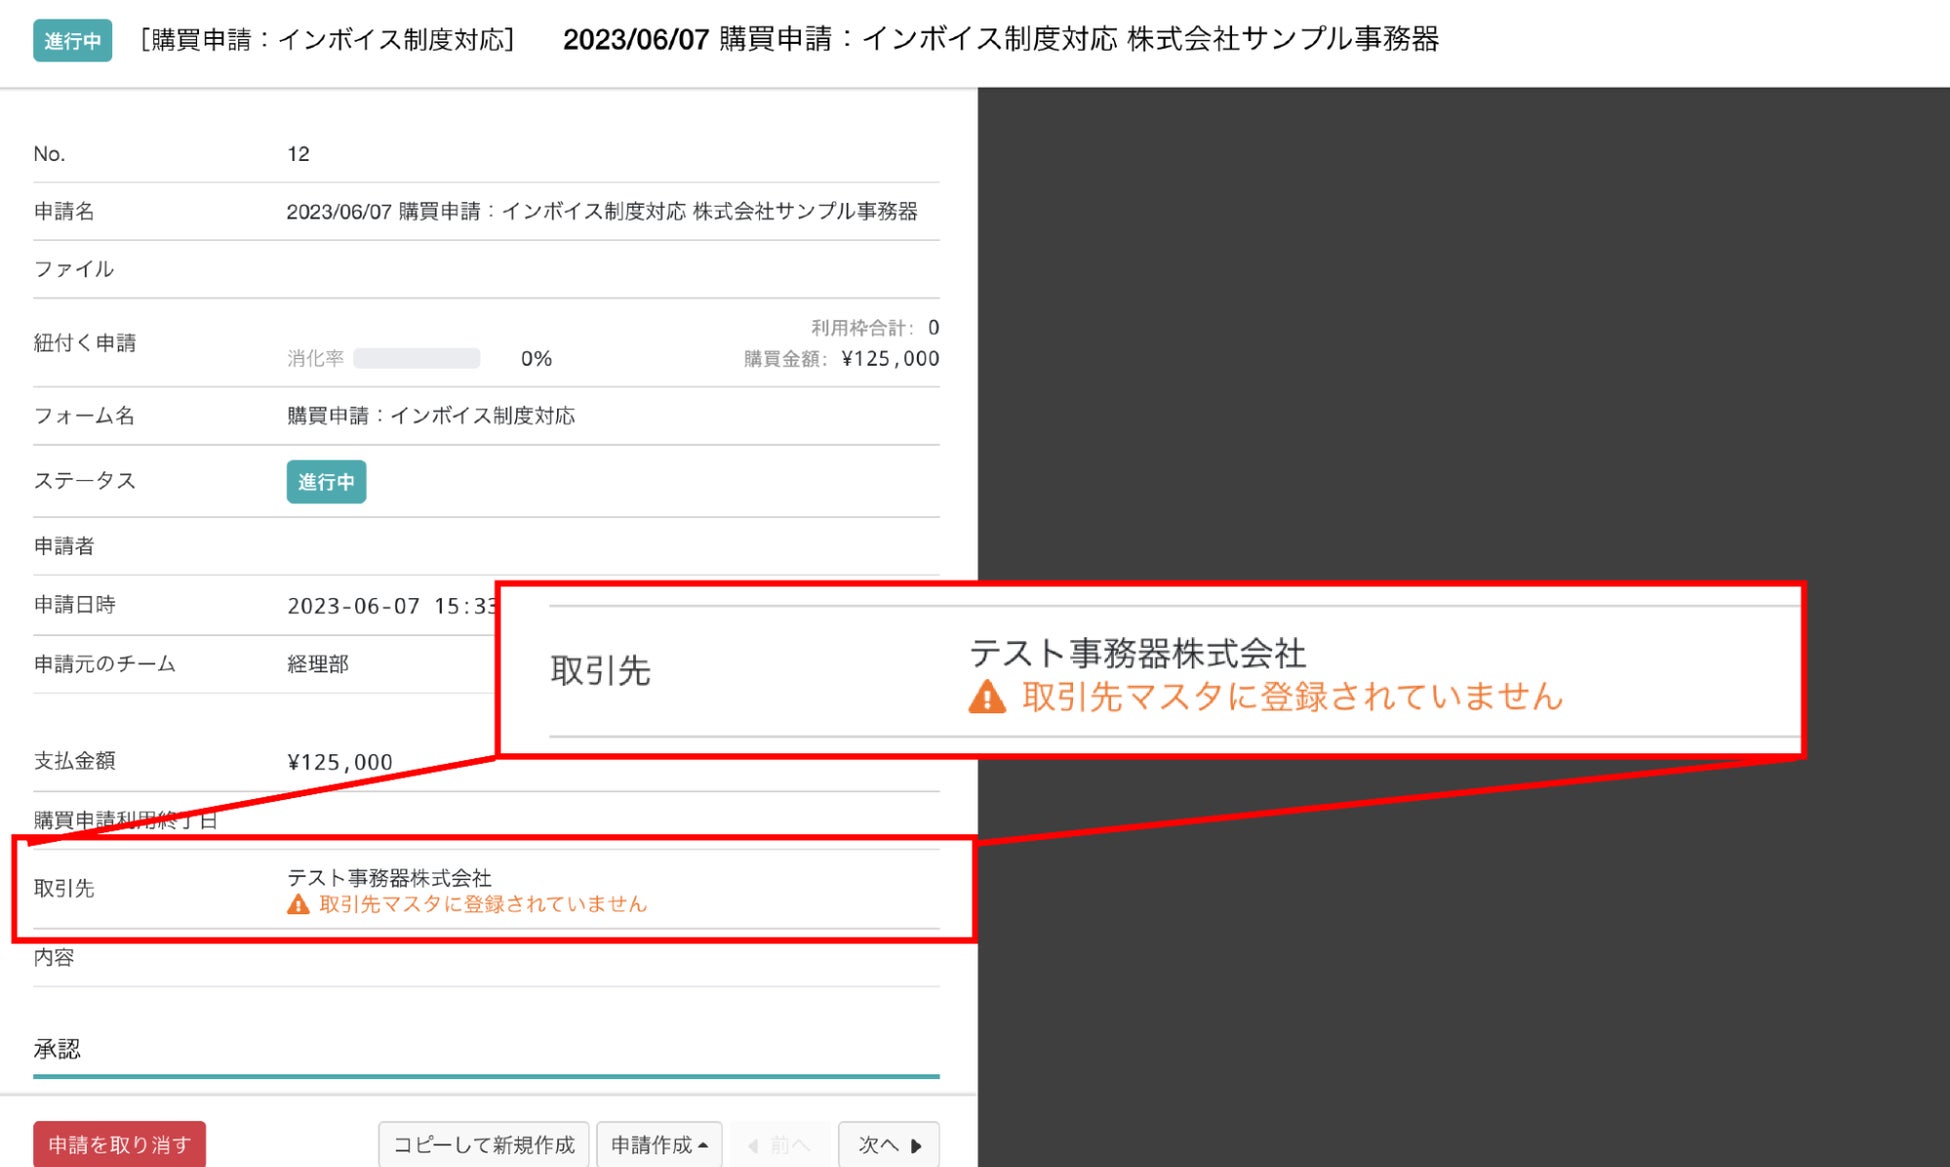The height and width of the screenshot is (1167, 1950).
Task: Click the left arrow on the 前へ button
Action: tap(753, 1146)
